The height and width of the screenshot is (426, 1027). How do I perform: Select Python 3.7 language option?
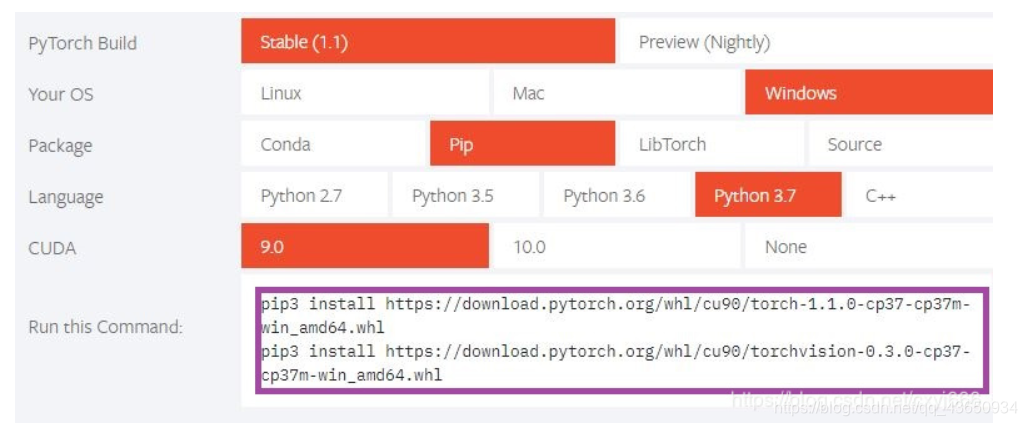click(x=767, y=195)
